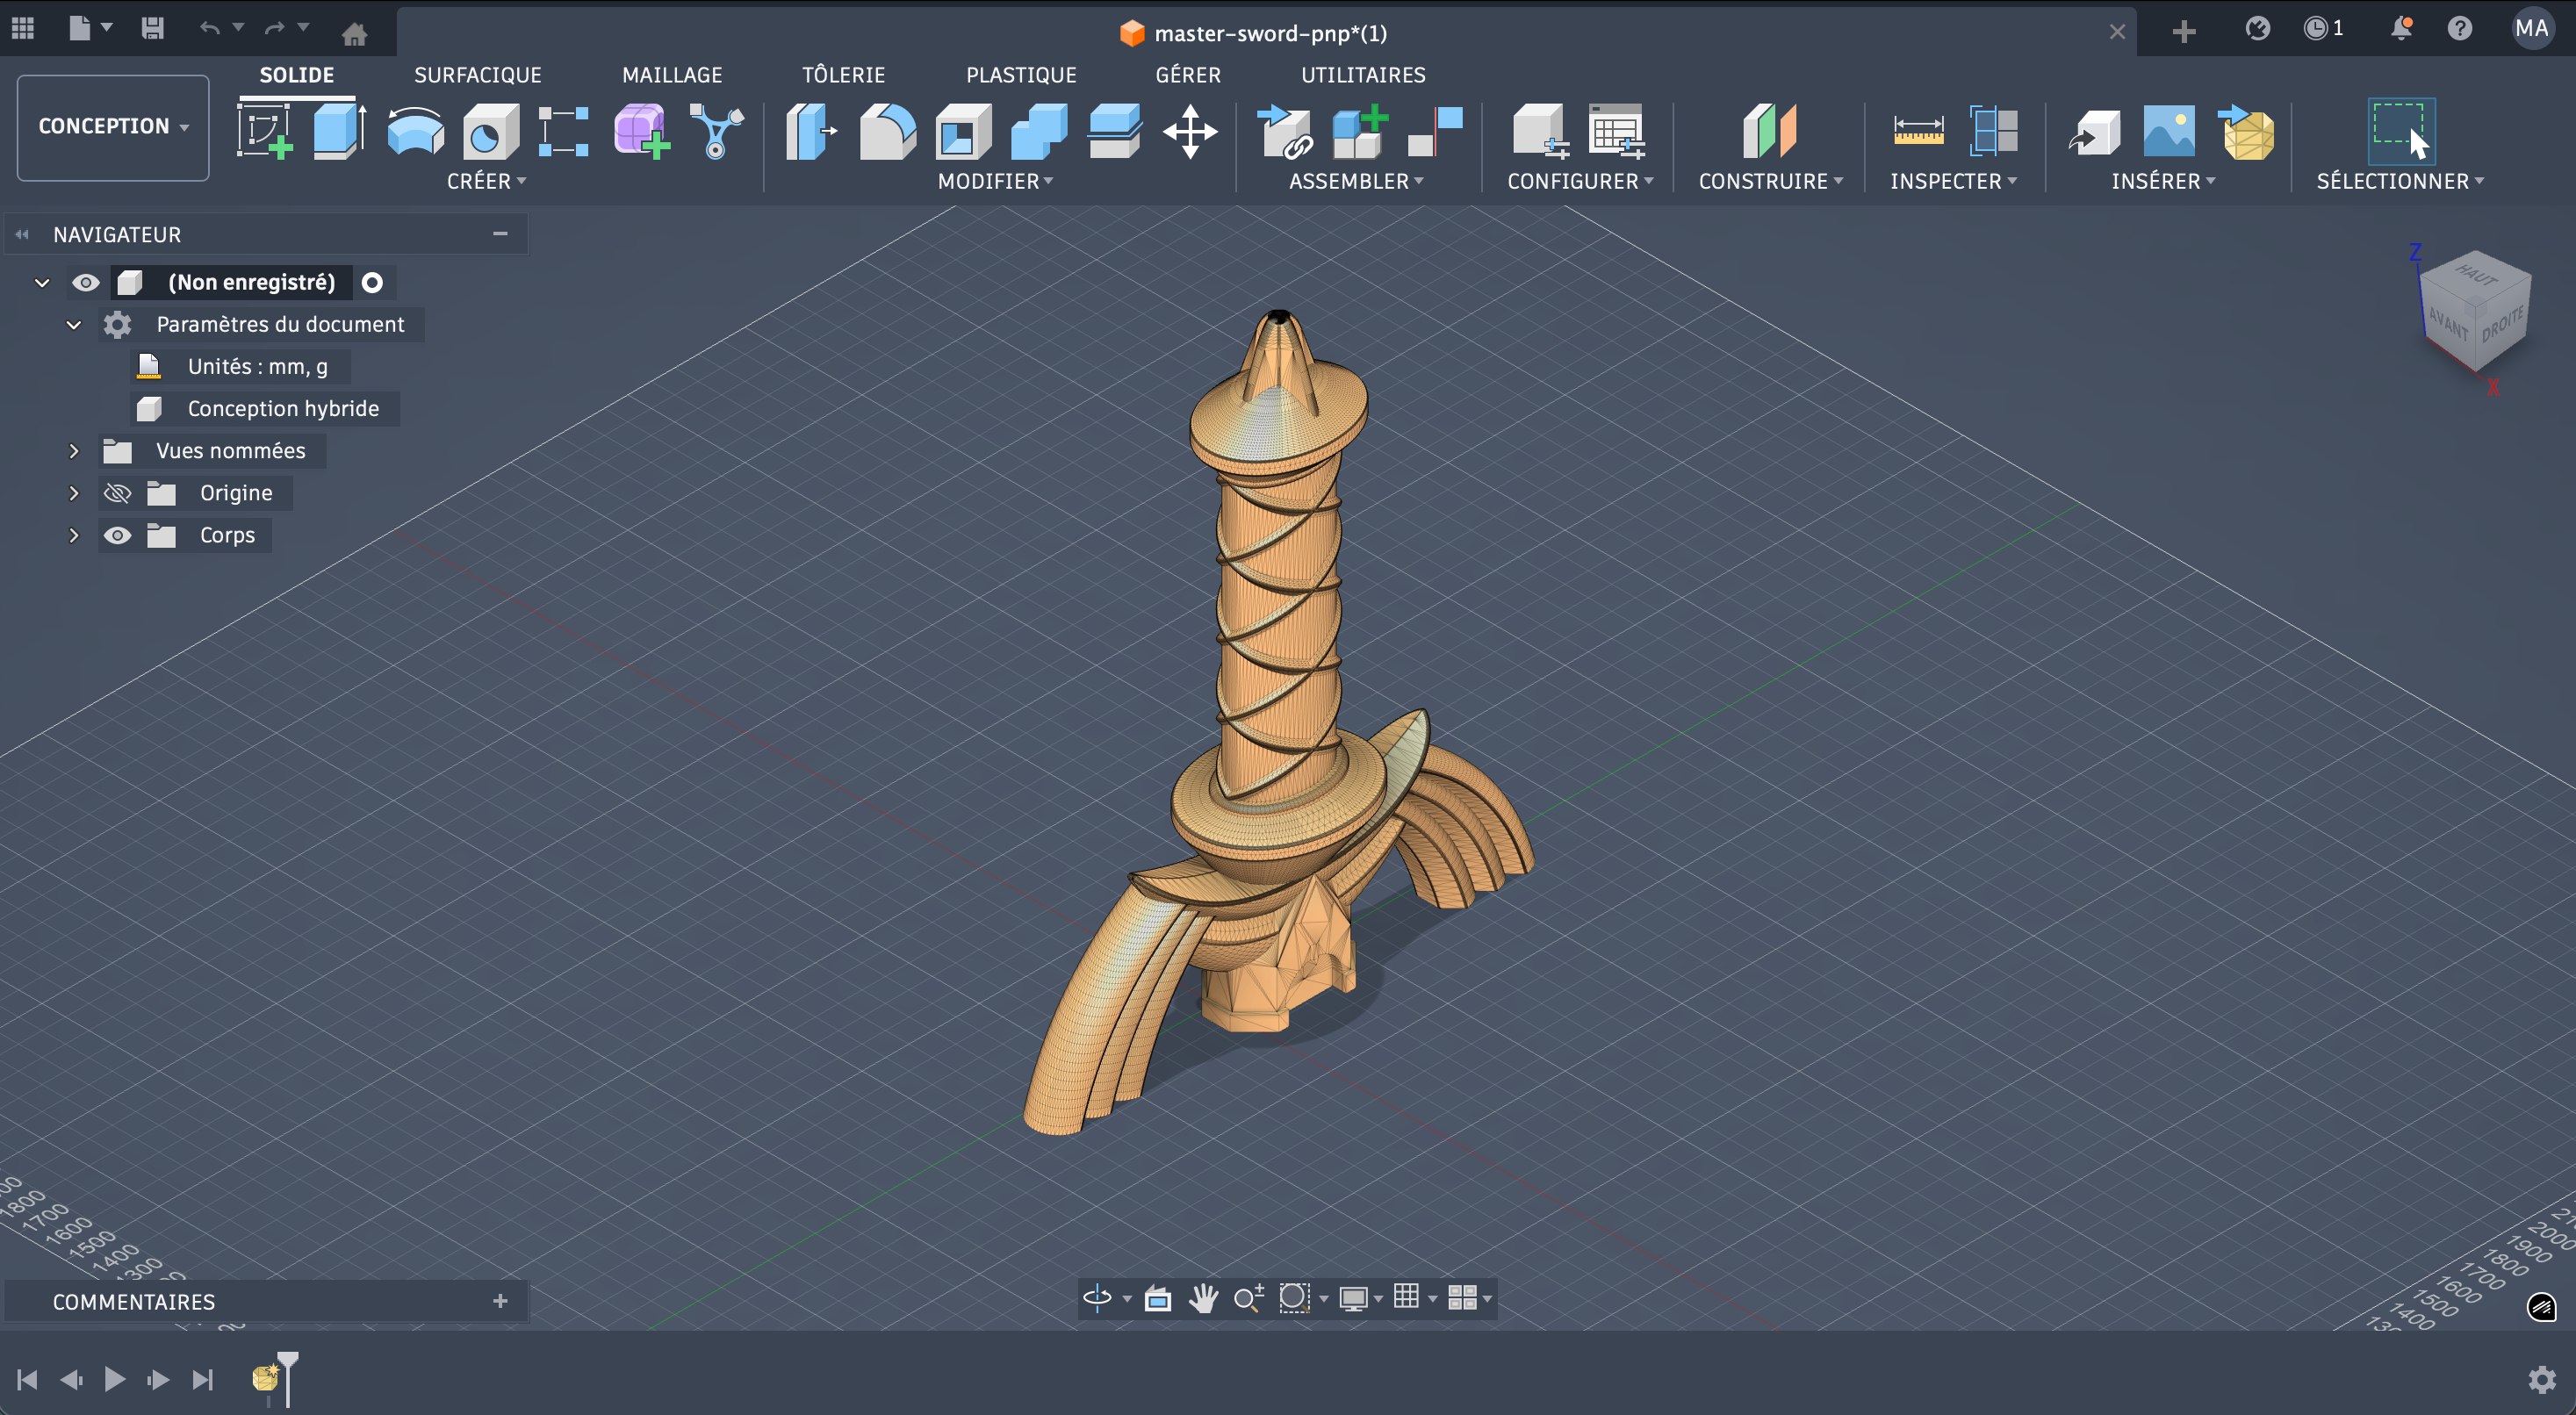Click the Orbit navigation icon
The image size is (2576, 1415).
point(1097,1298)
